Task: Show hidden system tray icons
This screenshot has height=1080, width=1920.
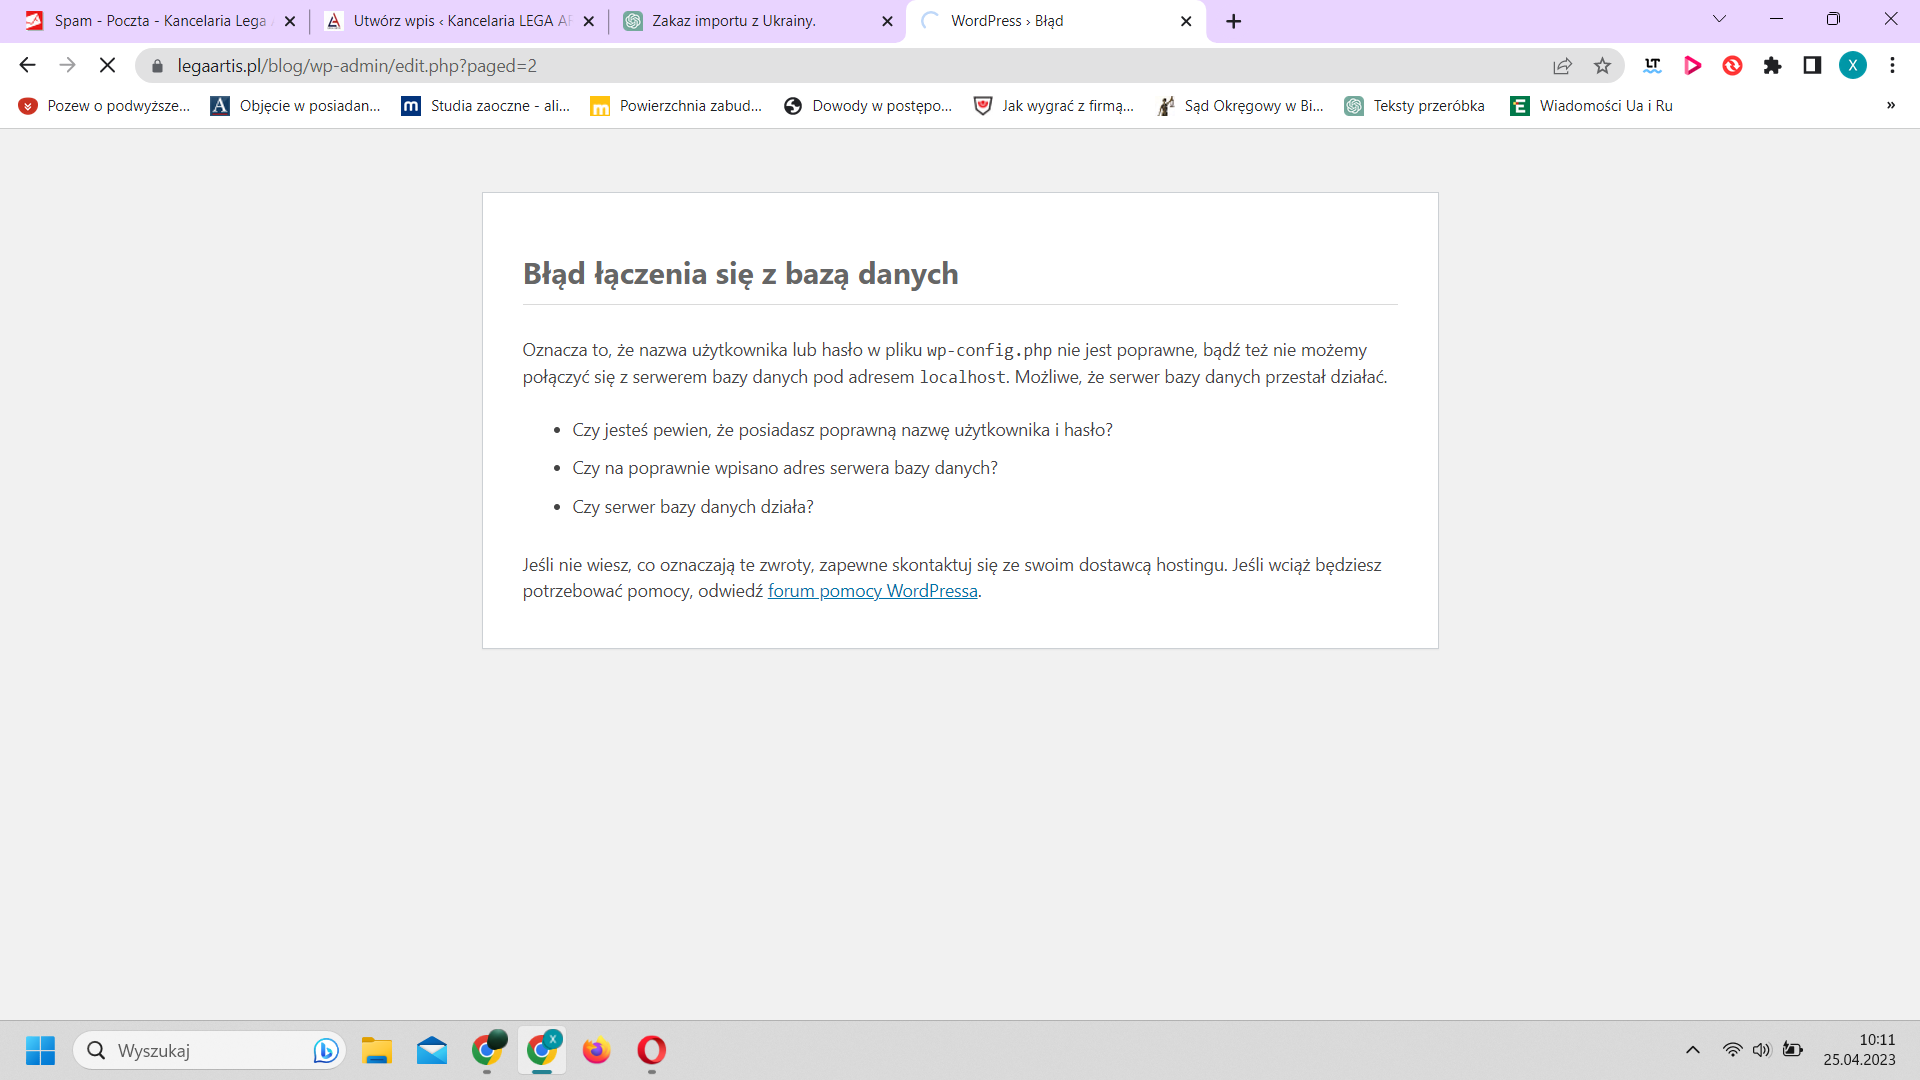Action: 1693,1050
